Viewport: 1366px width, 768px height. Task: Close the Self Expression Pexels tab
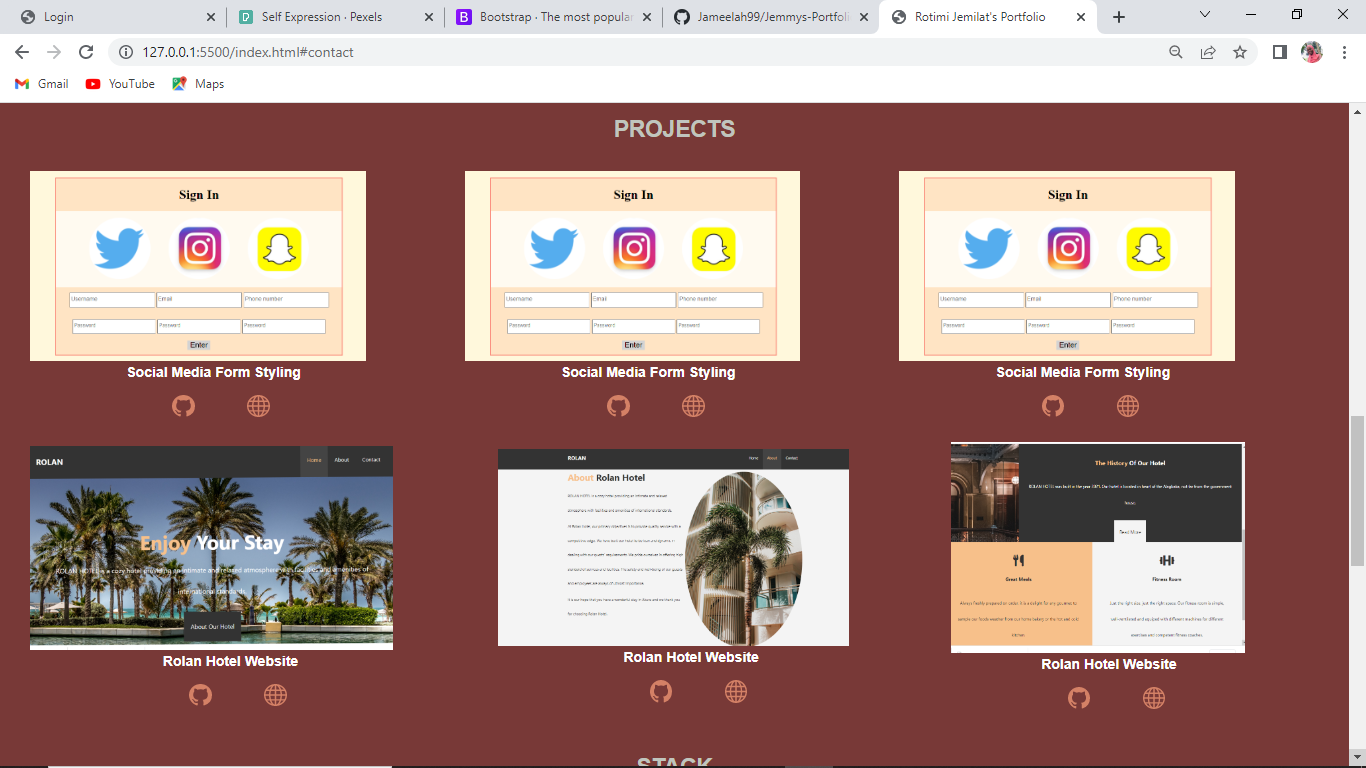(428, 17)
